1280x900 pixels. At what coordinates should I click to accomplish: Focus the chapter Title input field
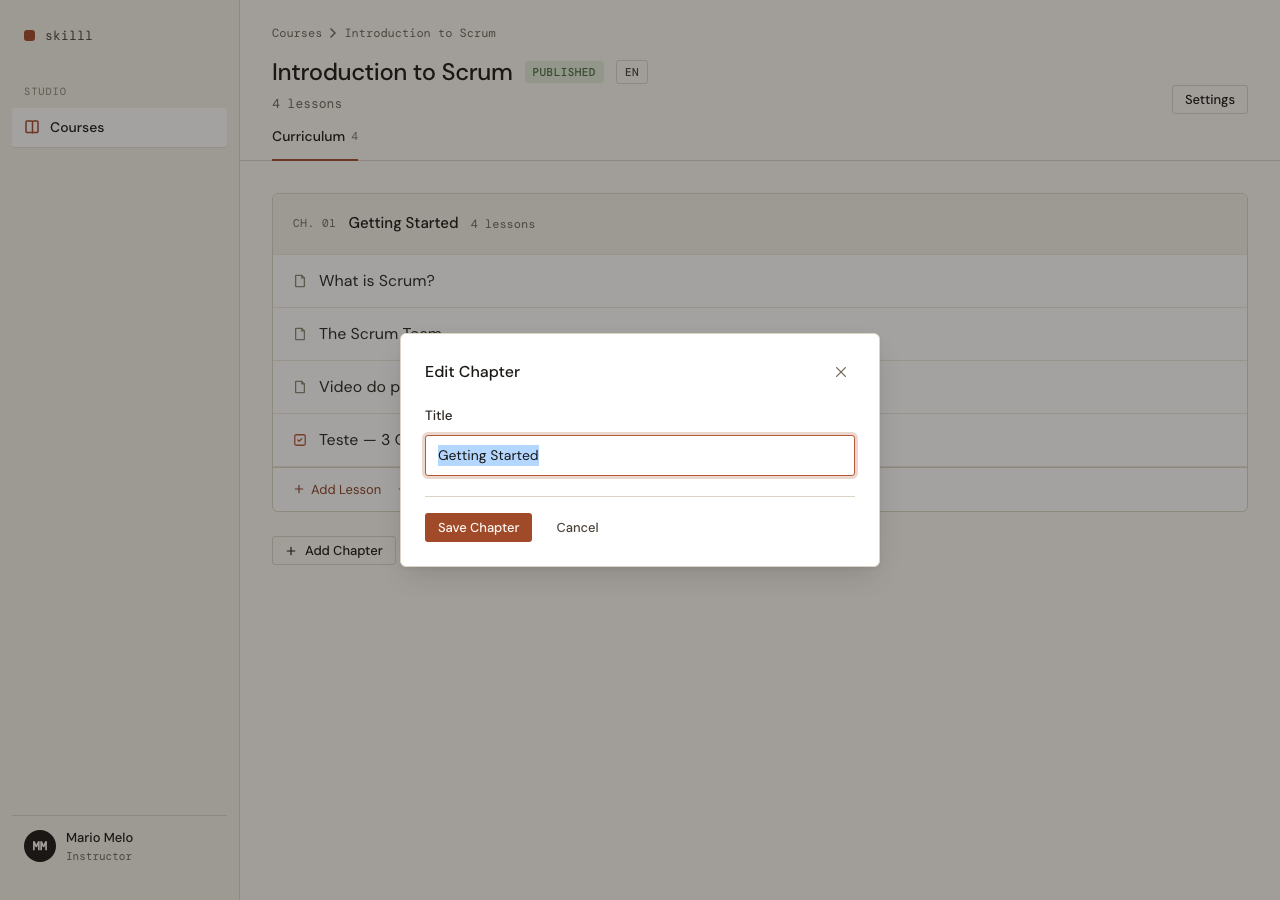(640, 455)
